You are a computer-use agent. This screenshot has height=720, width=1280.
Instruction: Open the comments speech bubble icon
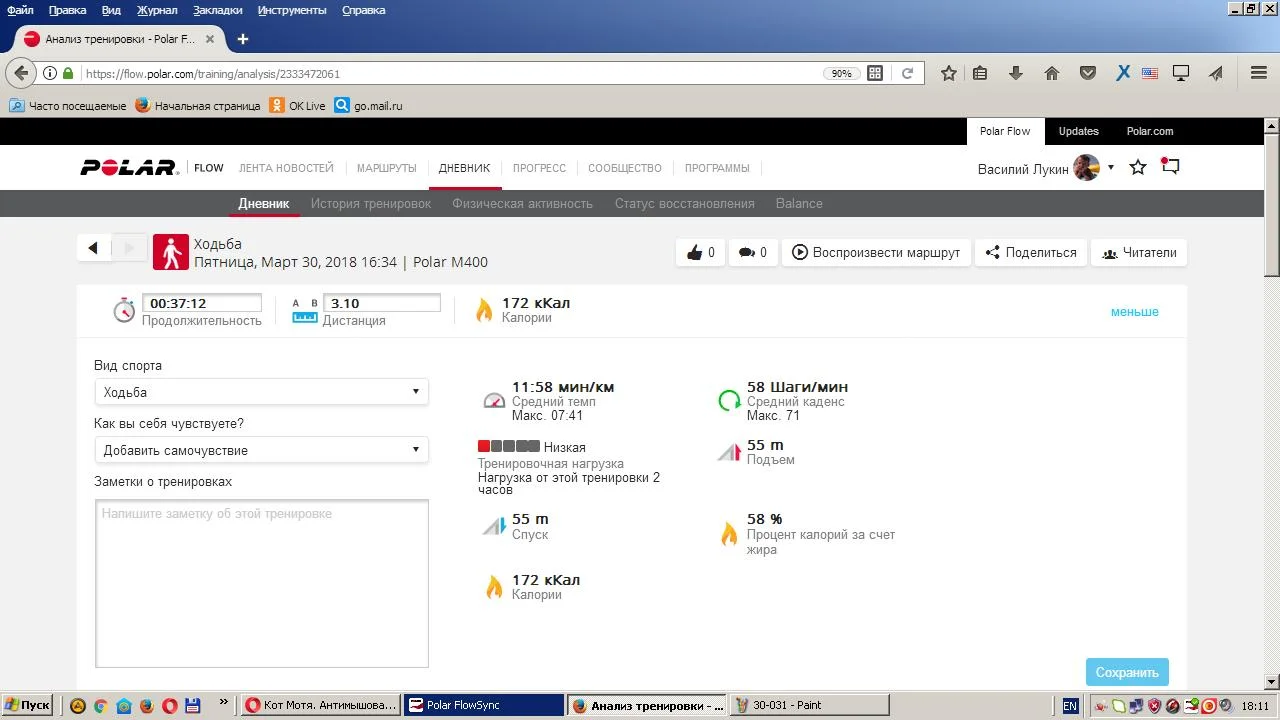747,253
